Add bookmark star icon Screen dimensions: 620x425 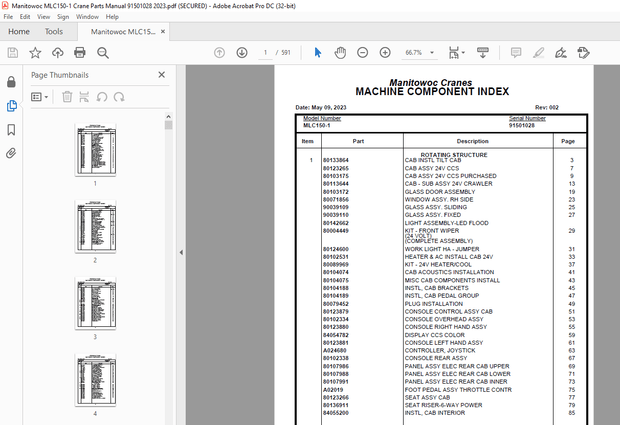pos(35,53)
